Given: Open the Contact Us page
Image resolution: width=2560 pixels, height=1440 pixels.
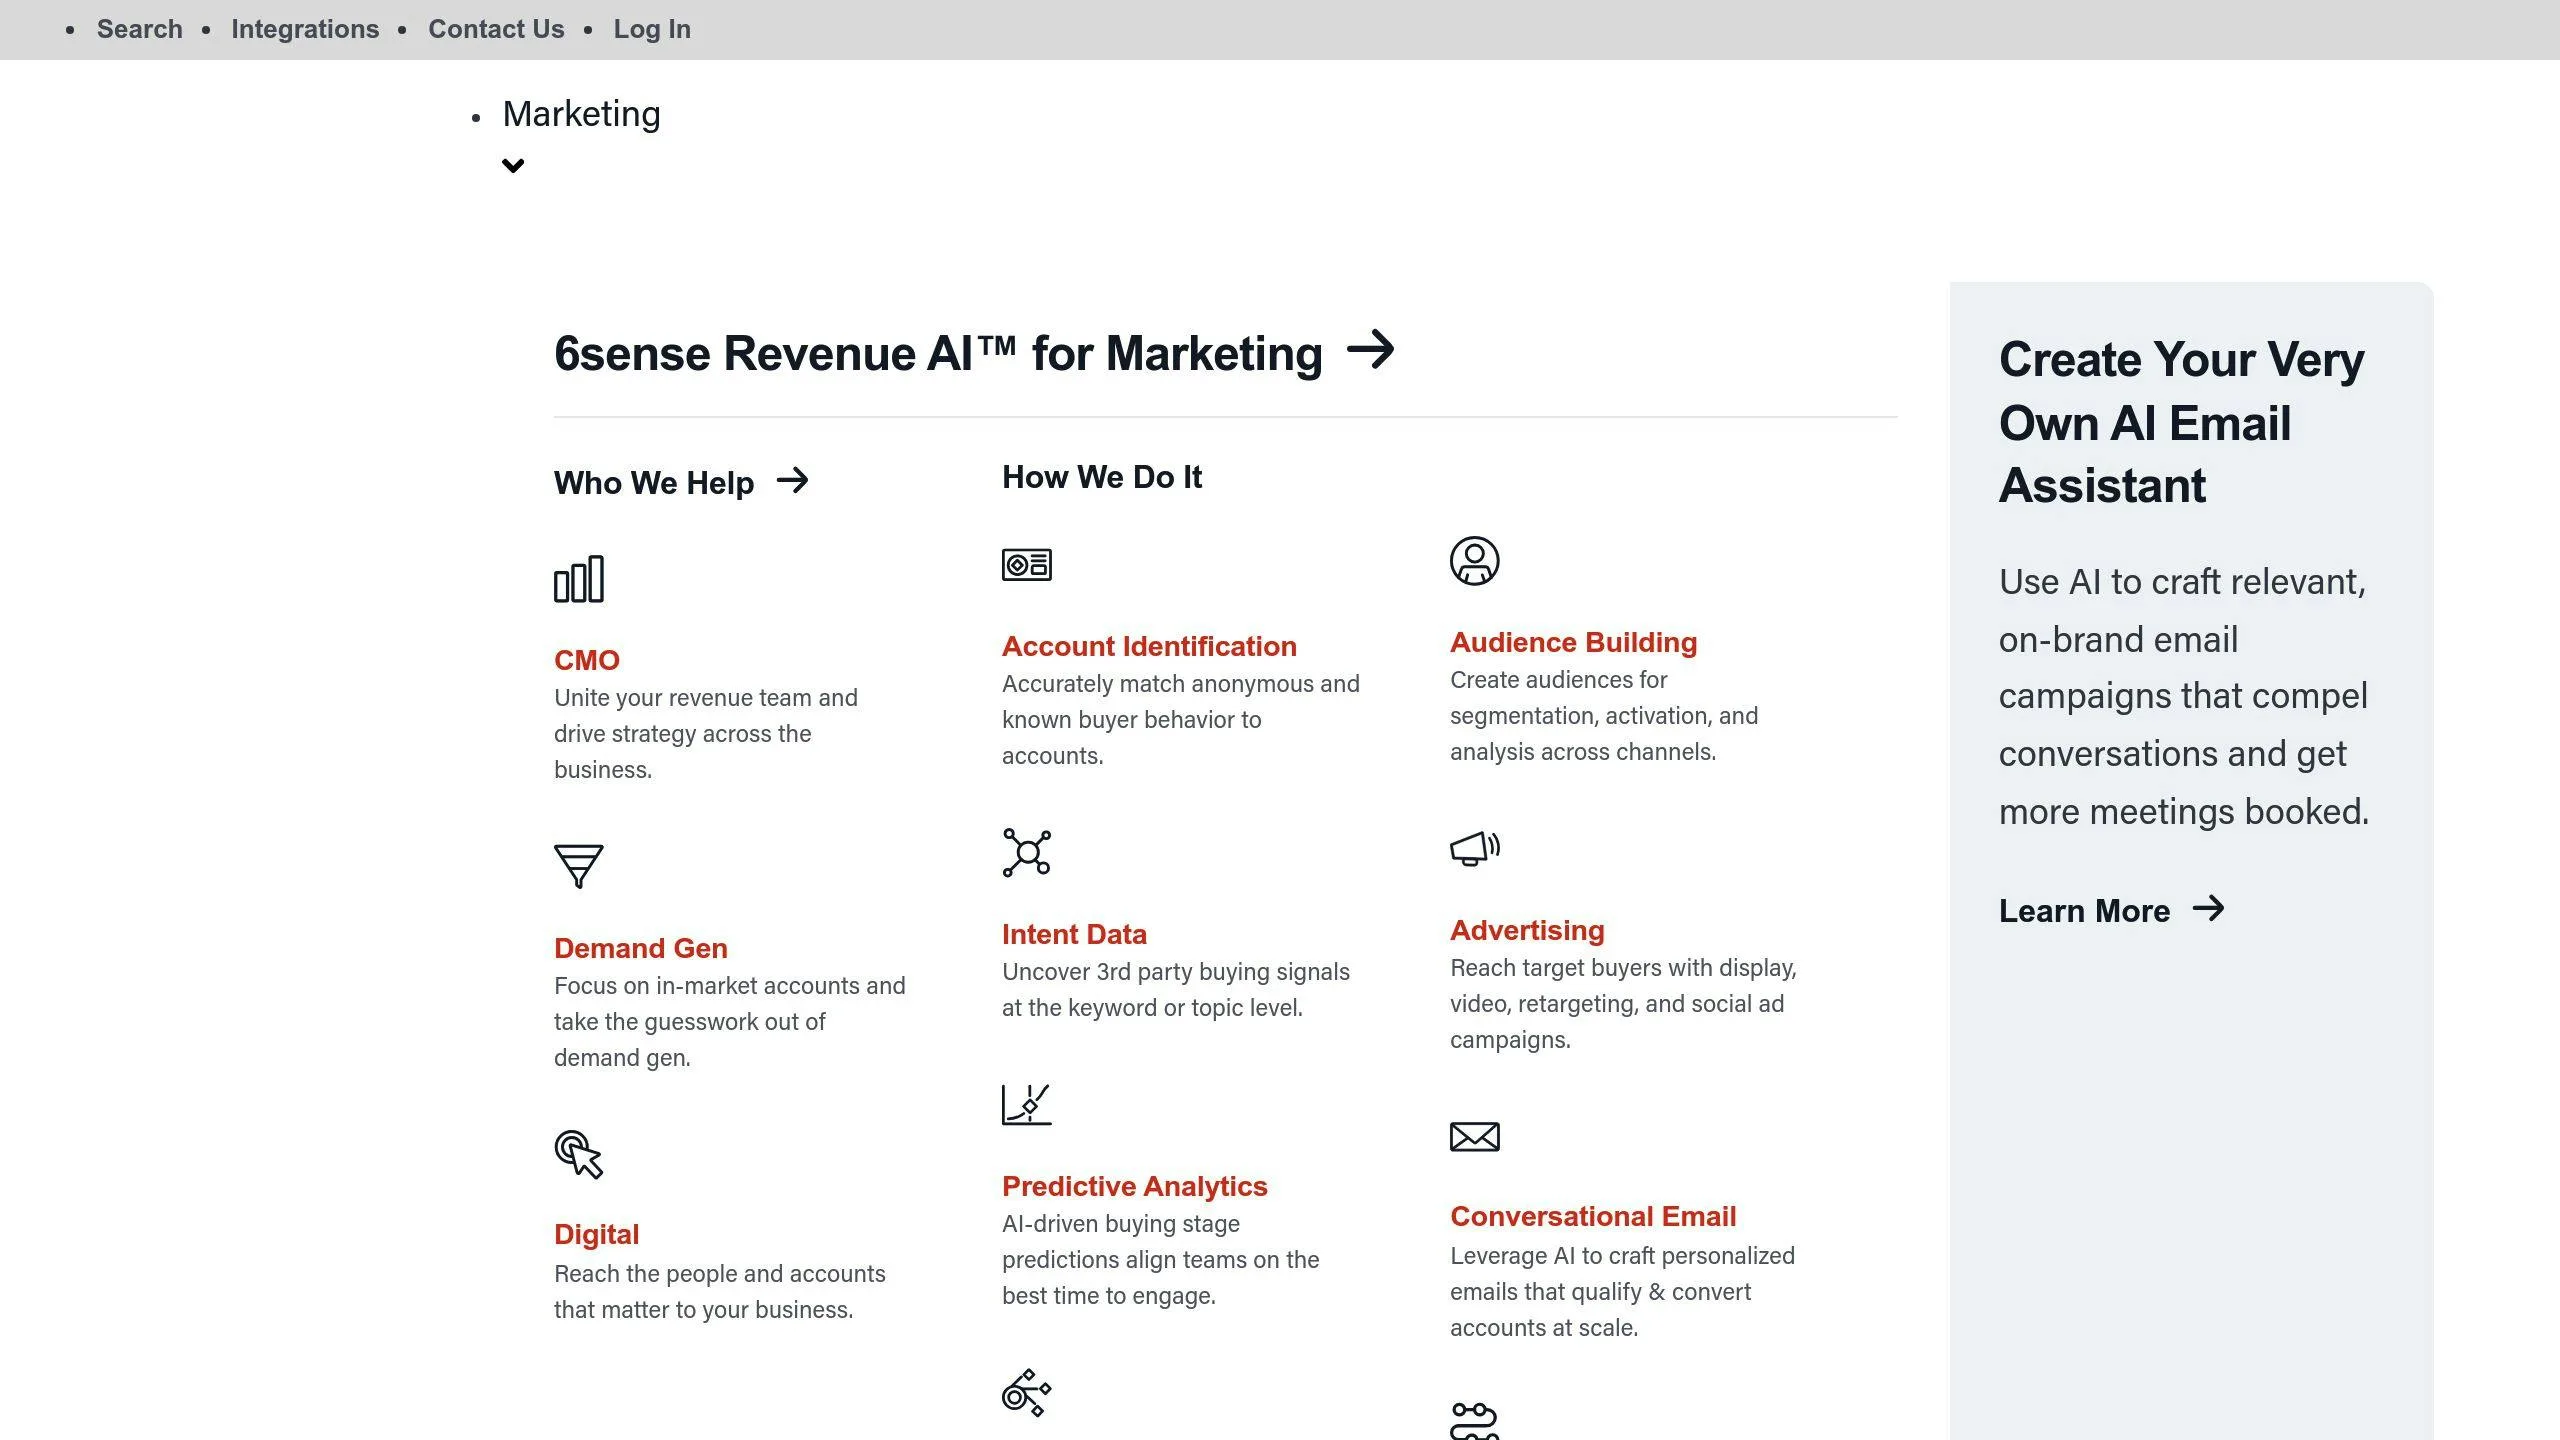Looking at the screenshot, I should tap(496, 29).
